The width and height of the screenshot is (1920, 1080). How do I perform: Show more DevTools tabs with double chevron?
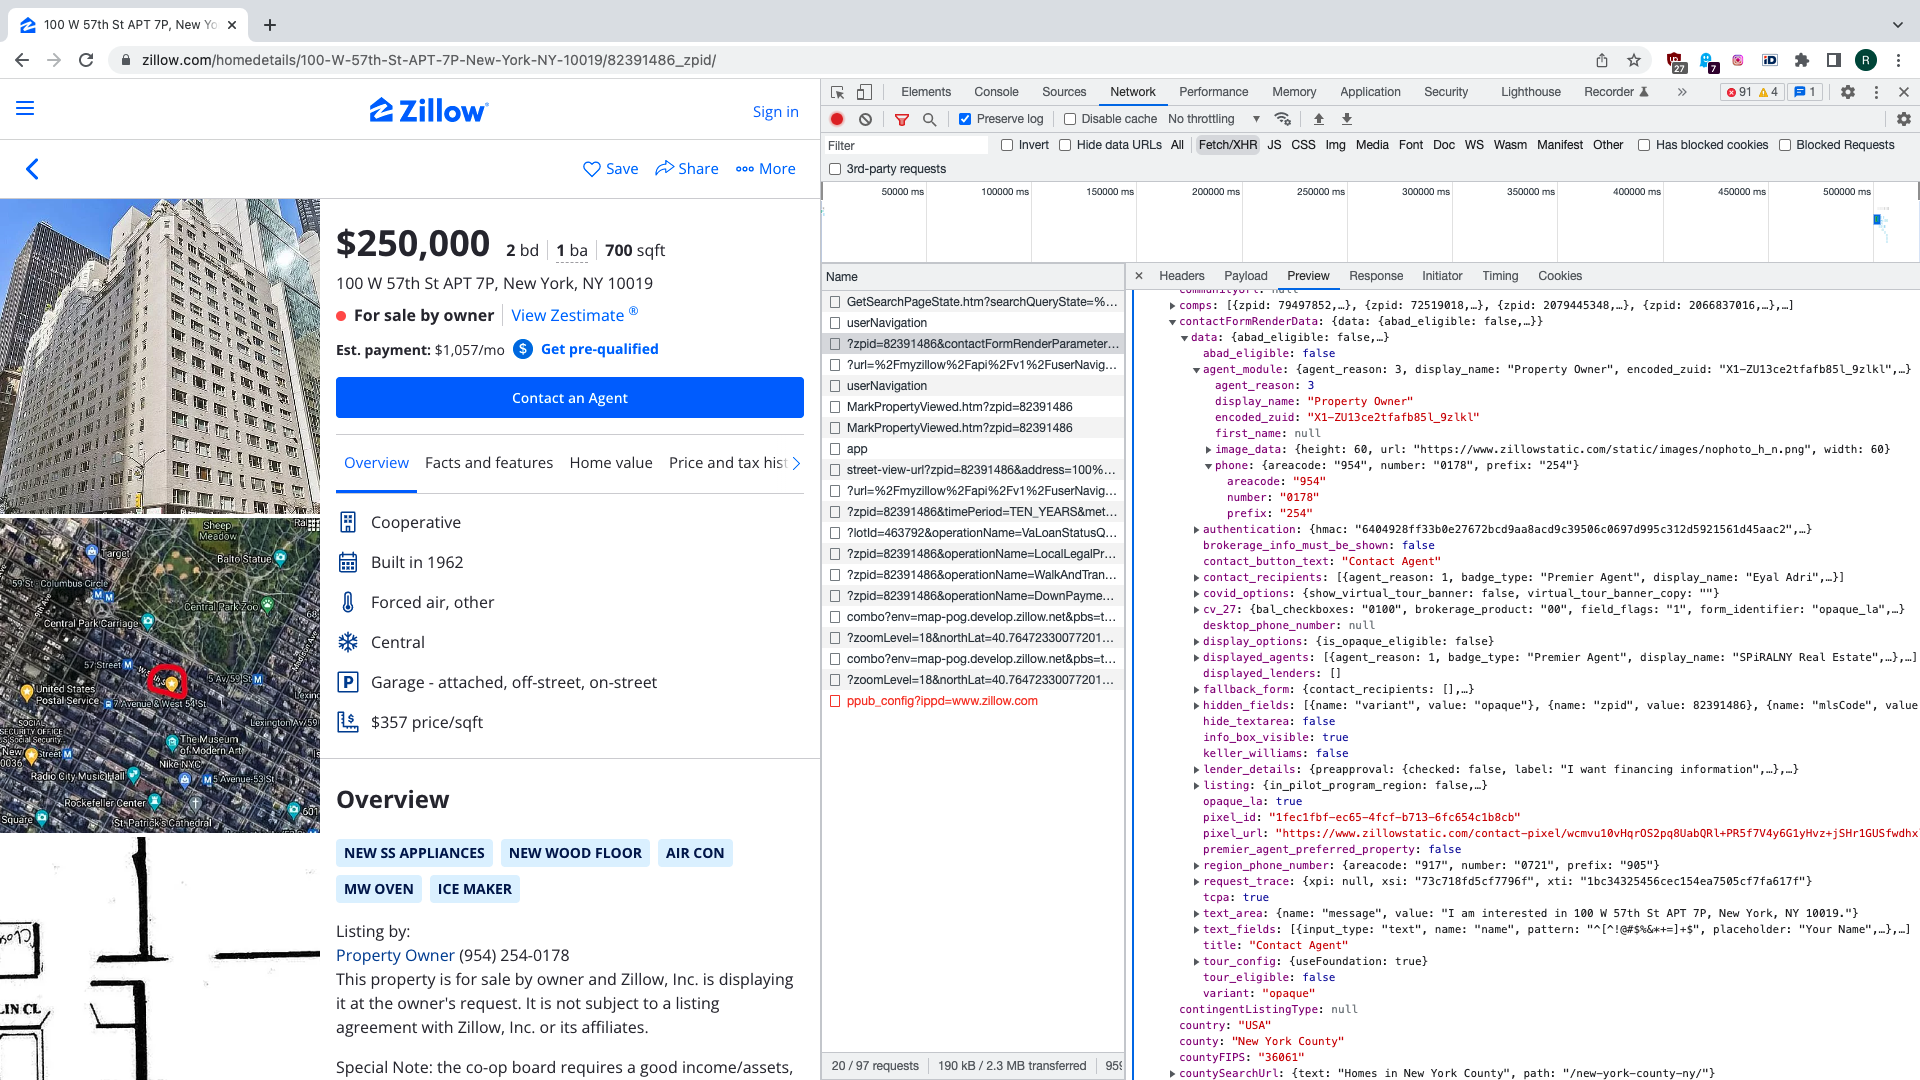click(x=1682, y=92)
